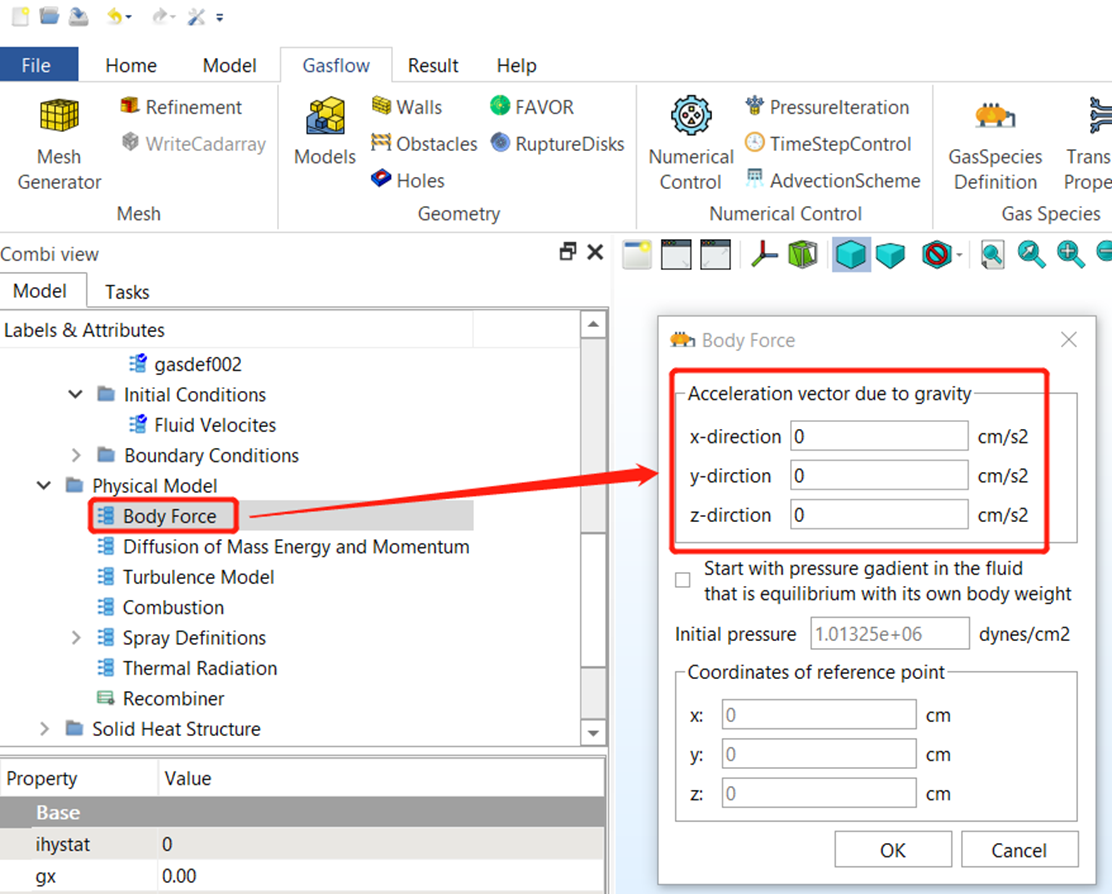The image size is (1112, 894).
Task: Open the FAVOR geometry option
Action: 532,107
